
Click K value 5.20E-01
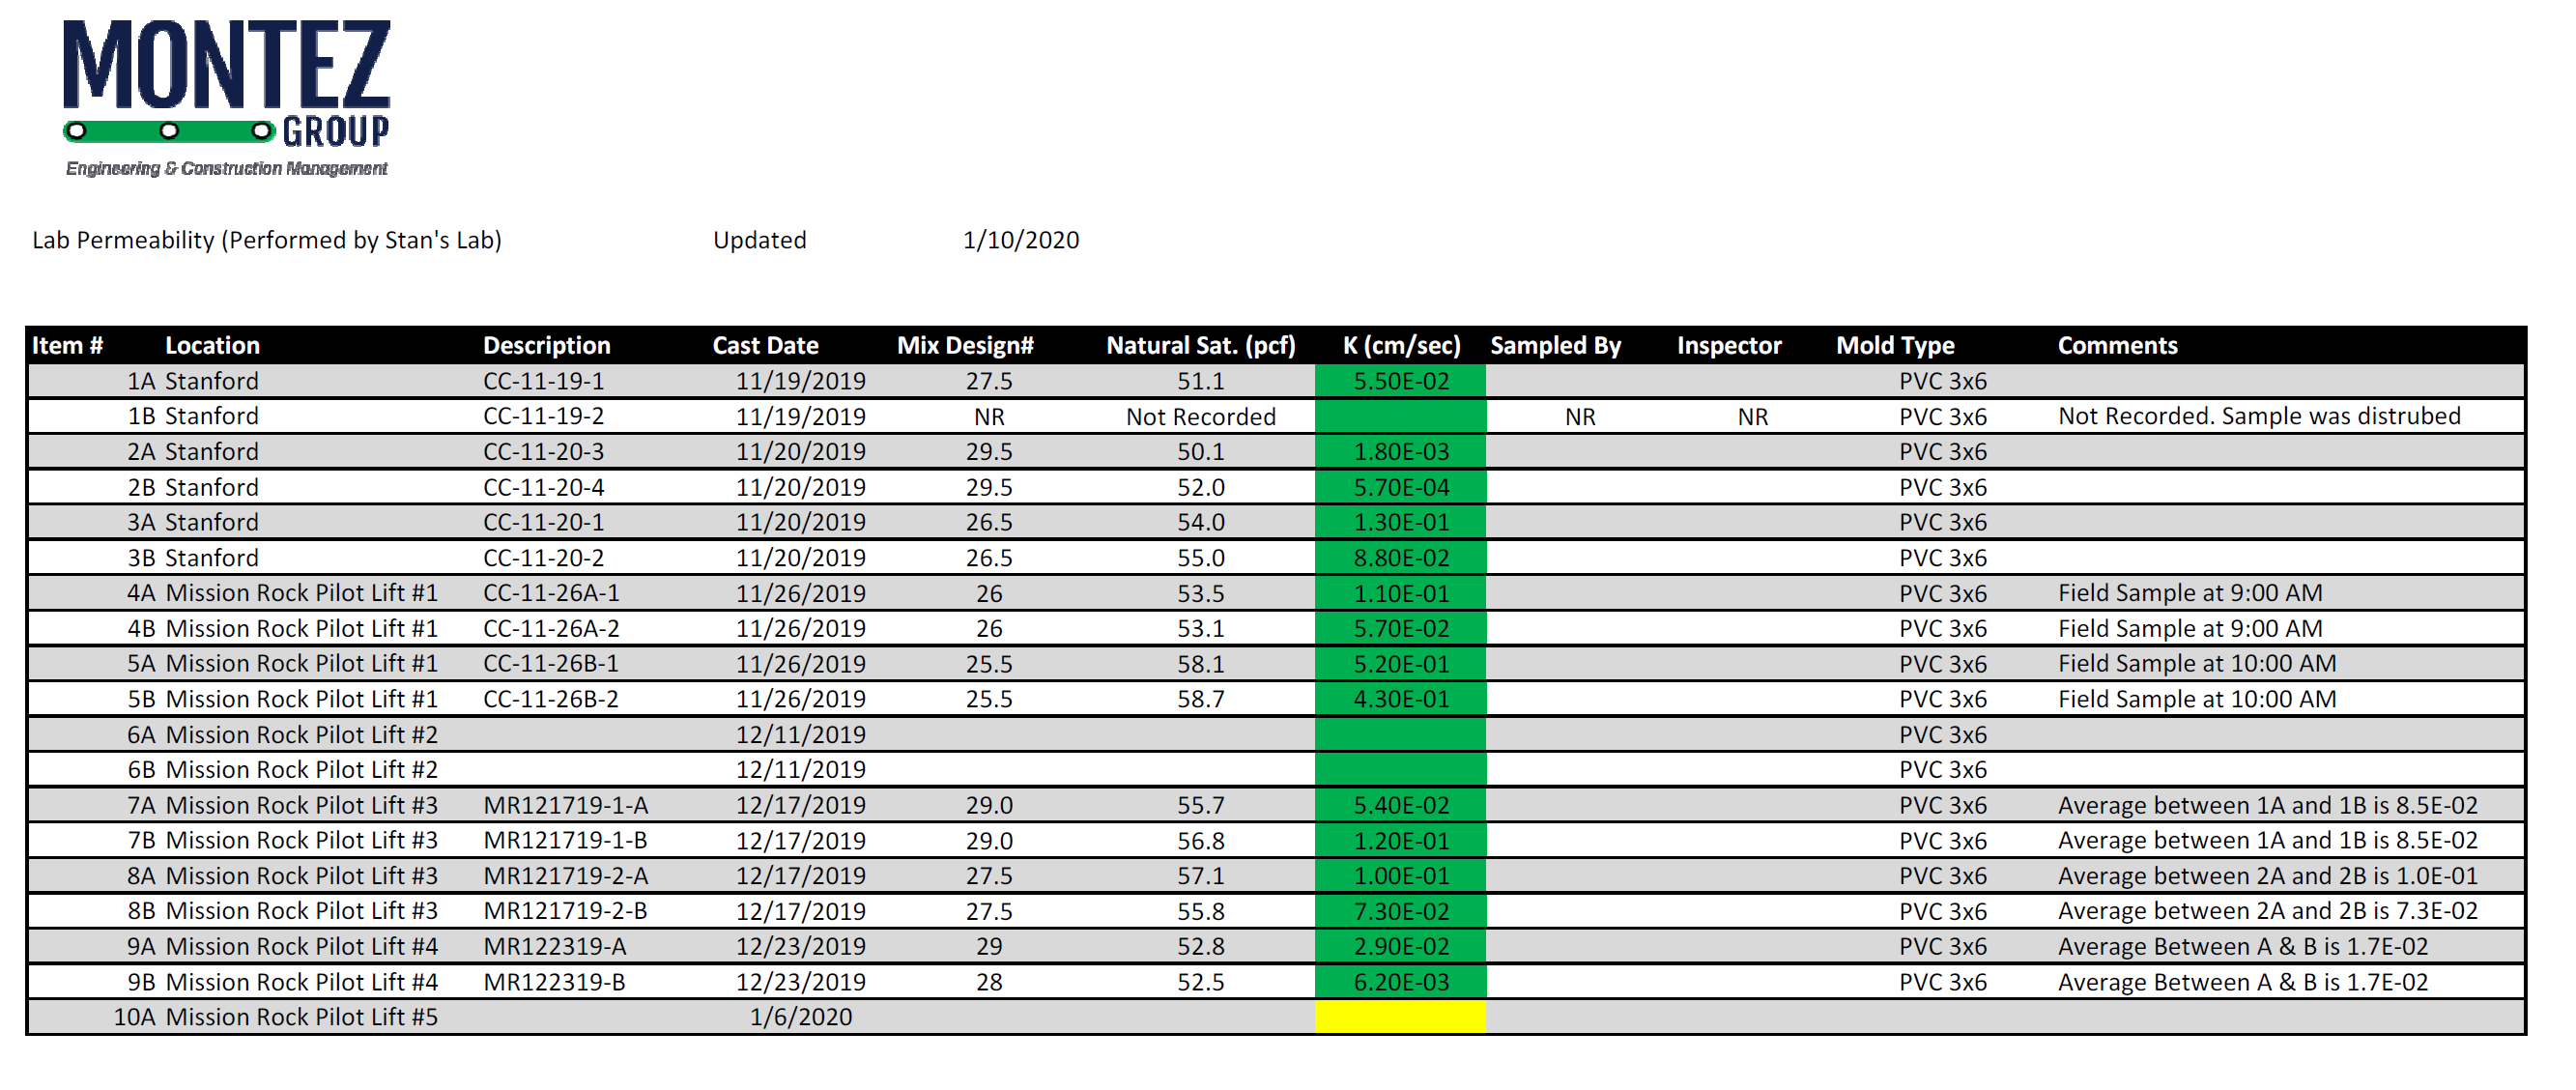click(1401, 665)
